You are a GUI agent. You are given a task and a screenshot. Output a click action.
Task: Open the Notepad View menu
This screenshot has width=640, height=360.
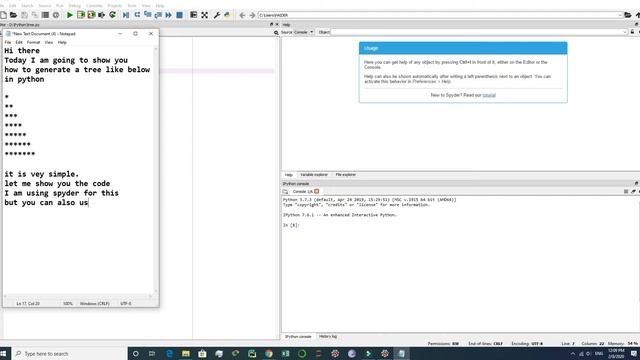click(x=49, y=42)
